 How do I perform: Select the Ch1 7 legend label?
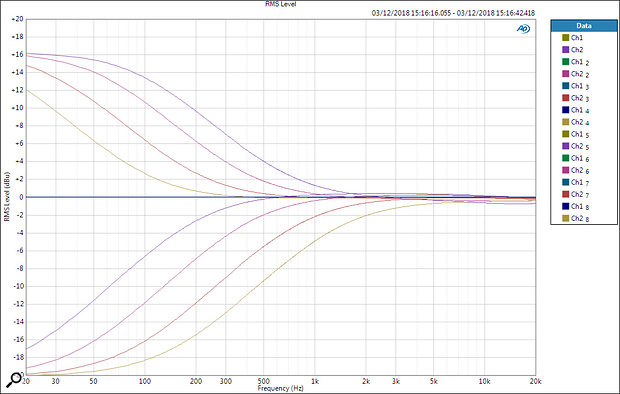click(580, 182)
